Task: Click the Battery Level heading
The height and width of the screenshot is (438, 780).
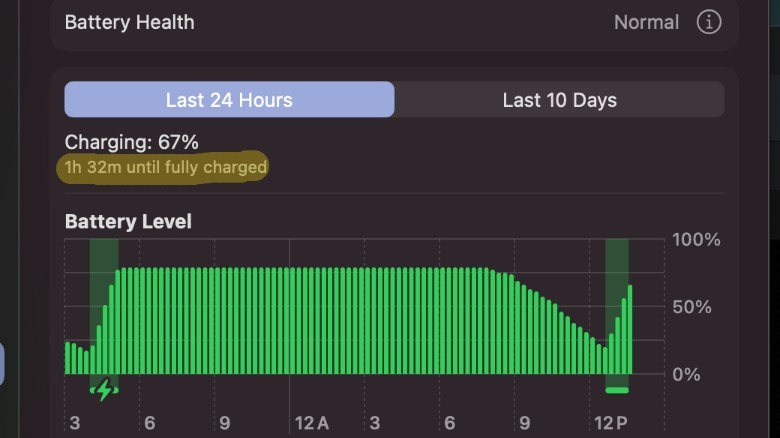Action: click(128, 221)
